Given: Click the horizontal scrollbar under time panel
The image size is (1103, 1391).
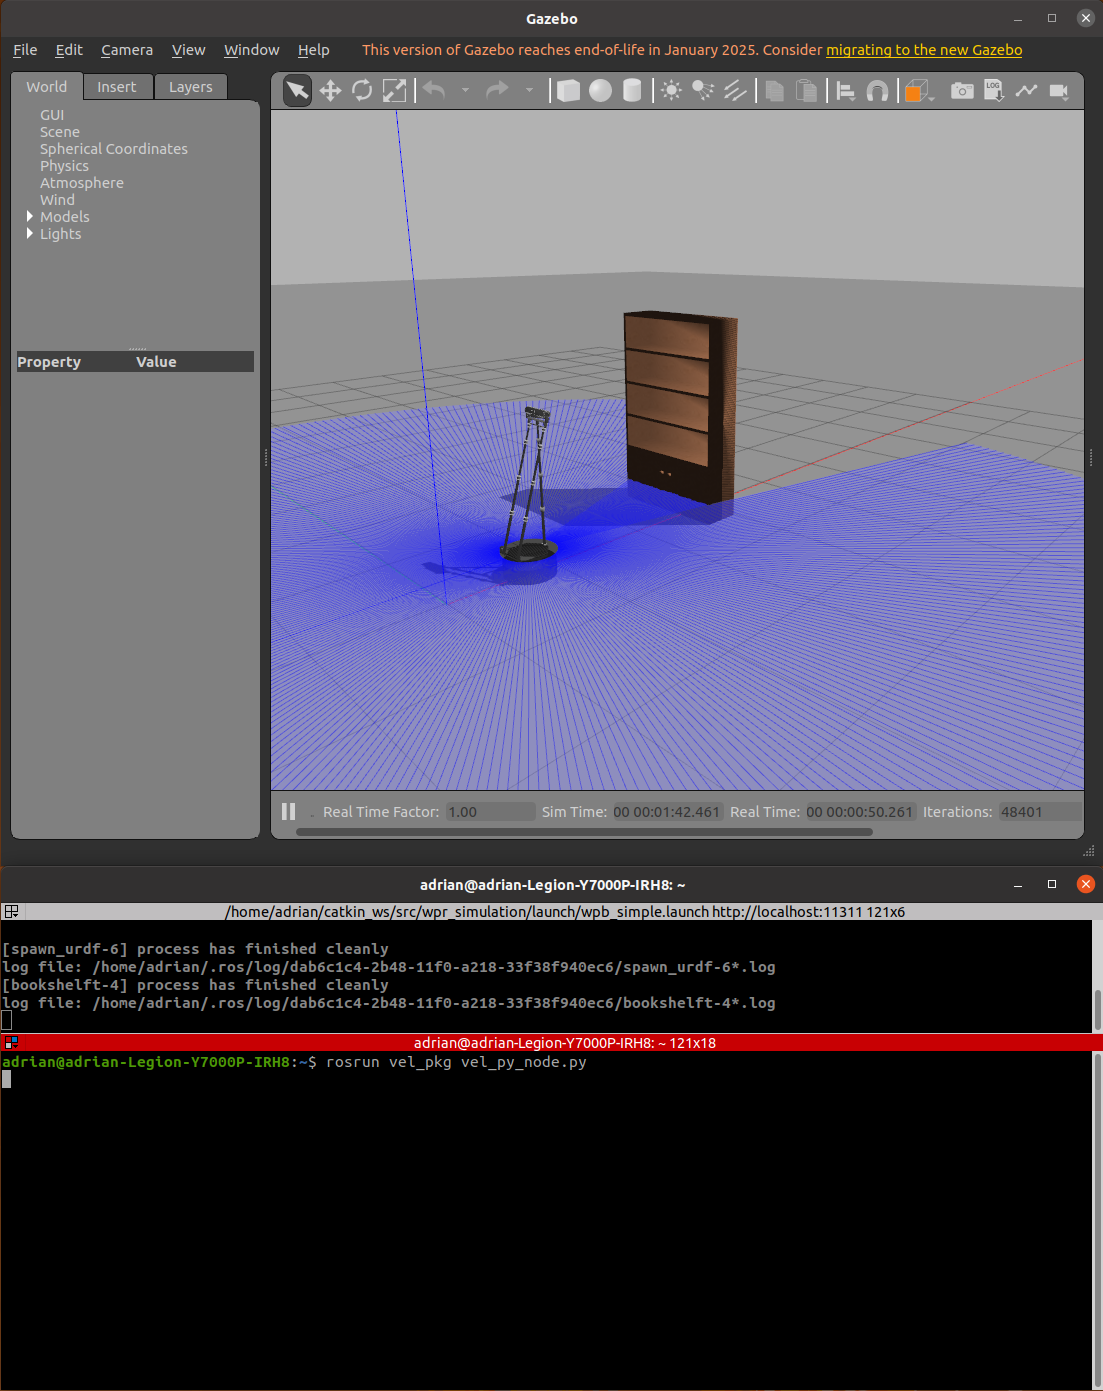Looking at the screenshot, I should pyautogui.click(x=584, y=832).
